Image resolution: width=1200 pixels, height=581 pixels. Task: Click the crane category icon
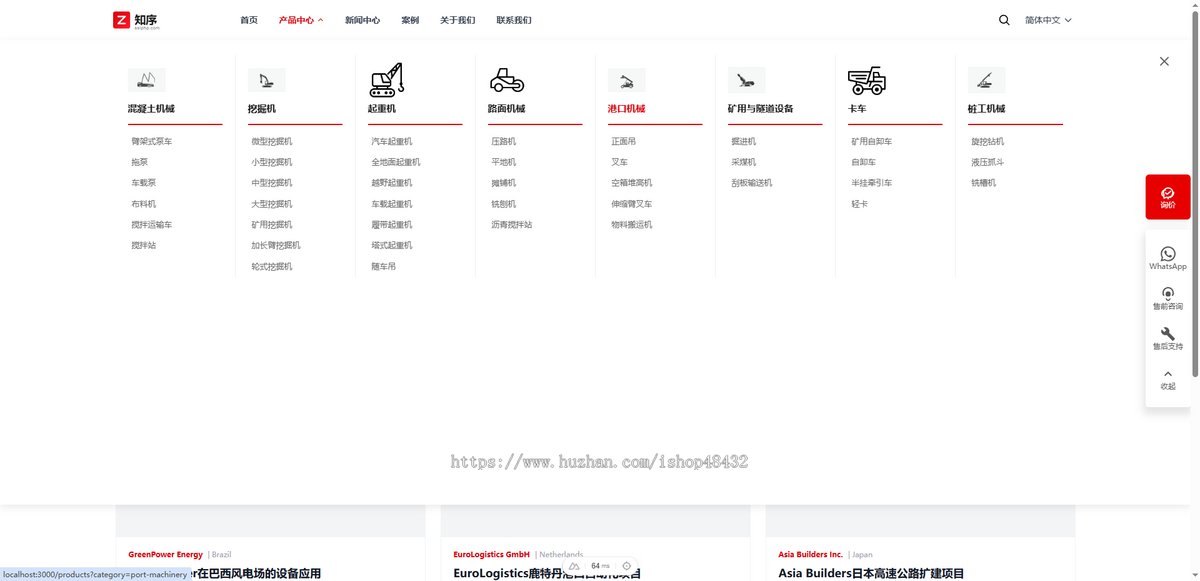point(386,79)
